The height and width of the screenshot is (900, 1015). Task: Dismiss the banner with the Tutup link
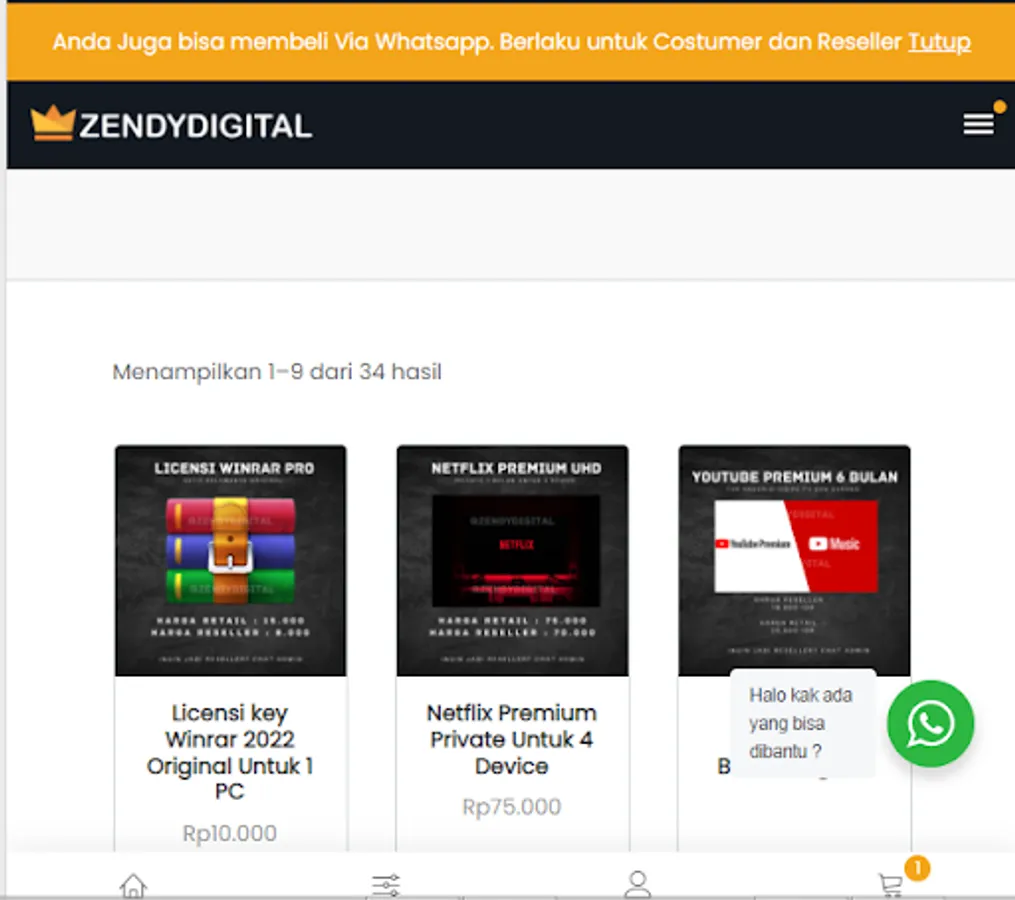coord(939,42)
